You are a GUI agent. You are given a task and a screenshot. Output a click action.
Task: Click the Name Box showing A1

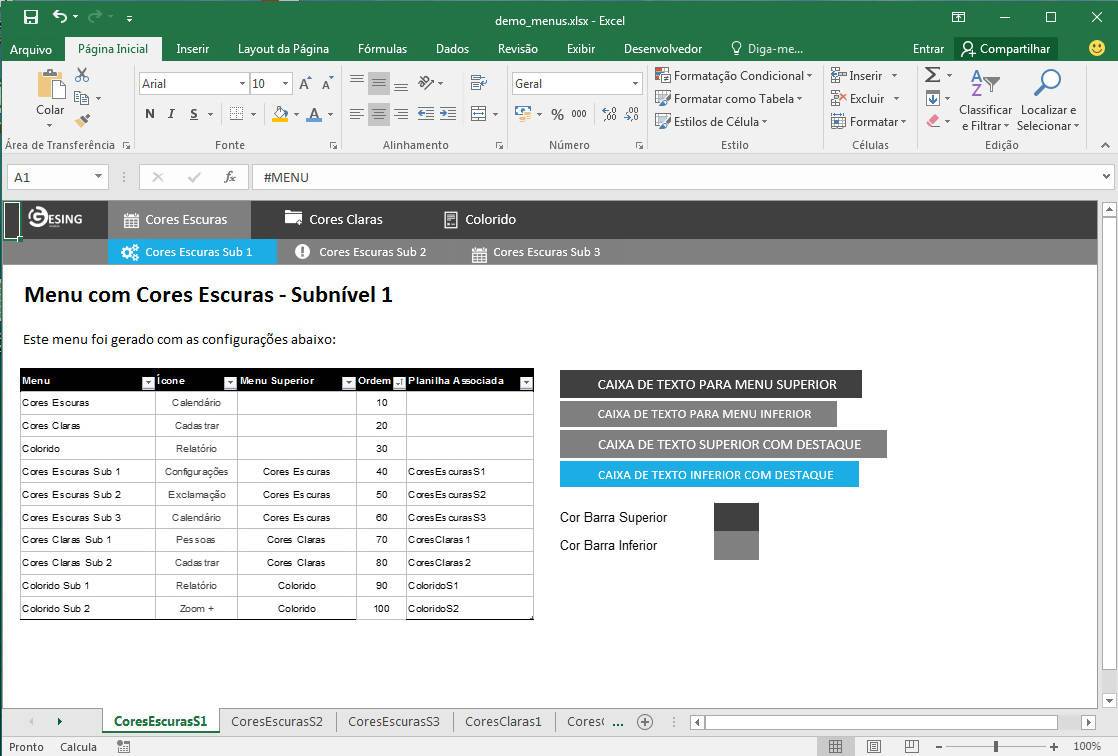48,177
